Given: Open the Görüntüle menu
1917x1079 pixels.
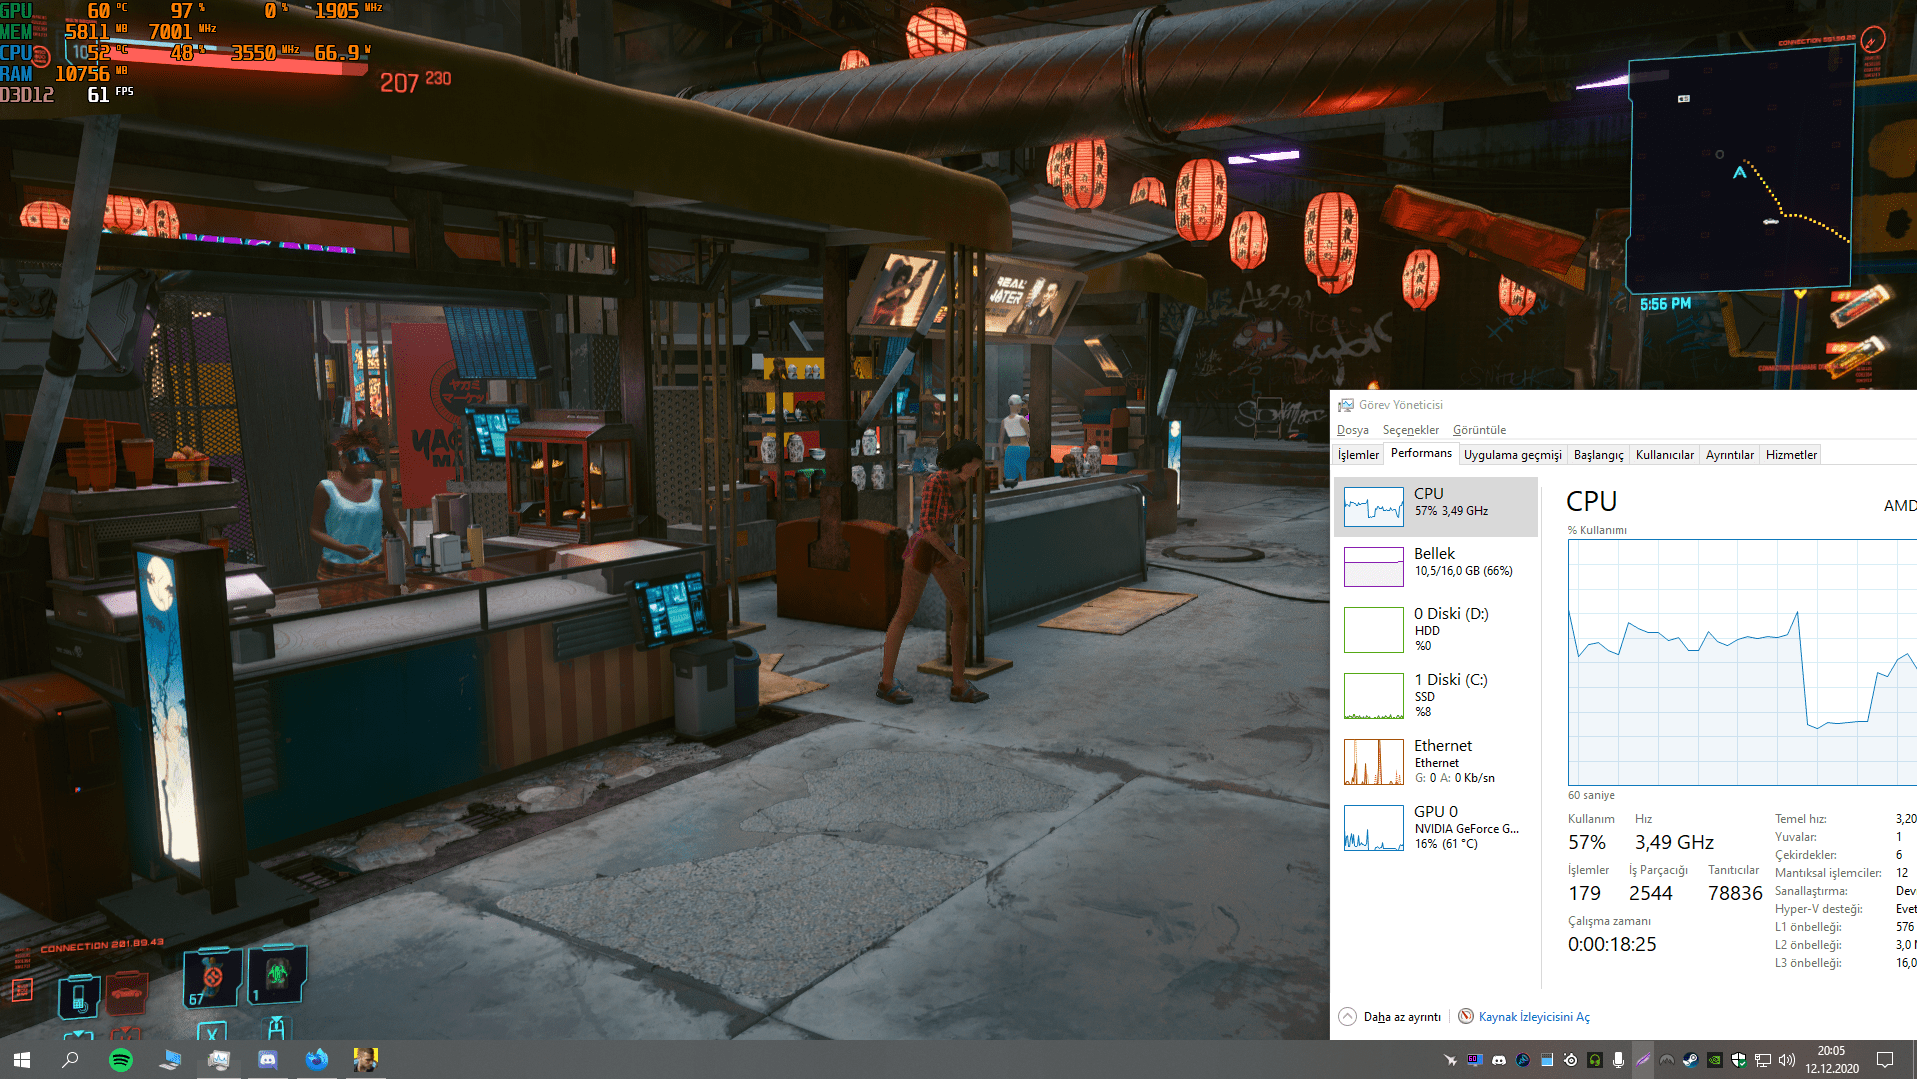Looking at the screenshot, I should pos(1479,430).
